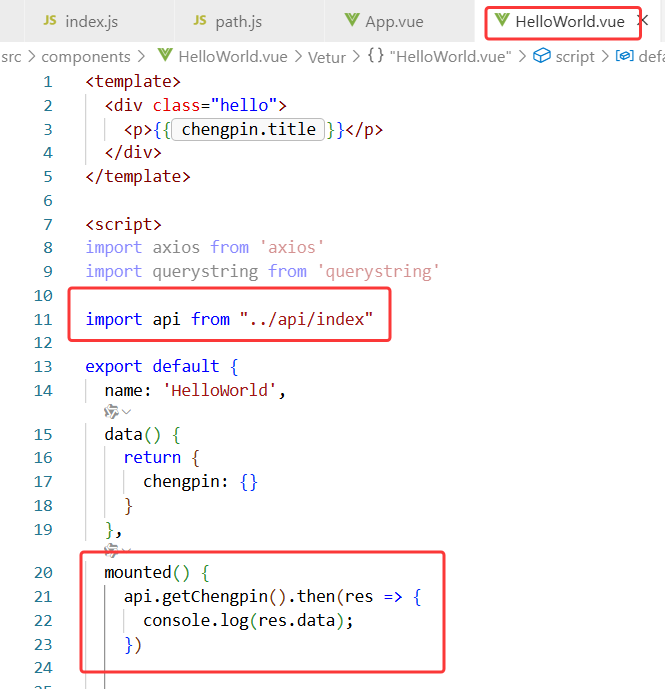Click the class="hello" attribute text

click(215, 105)
